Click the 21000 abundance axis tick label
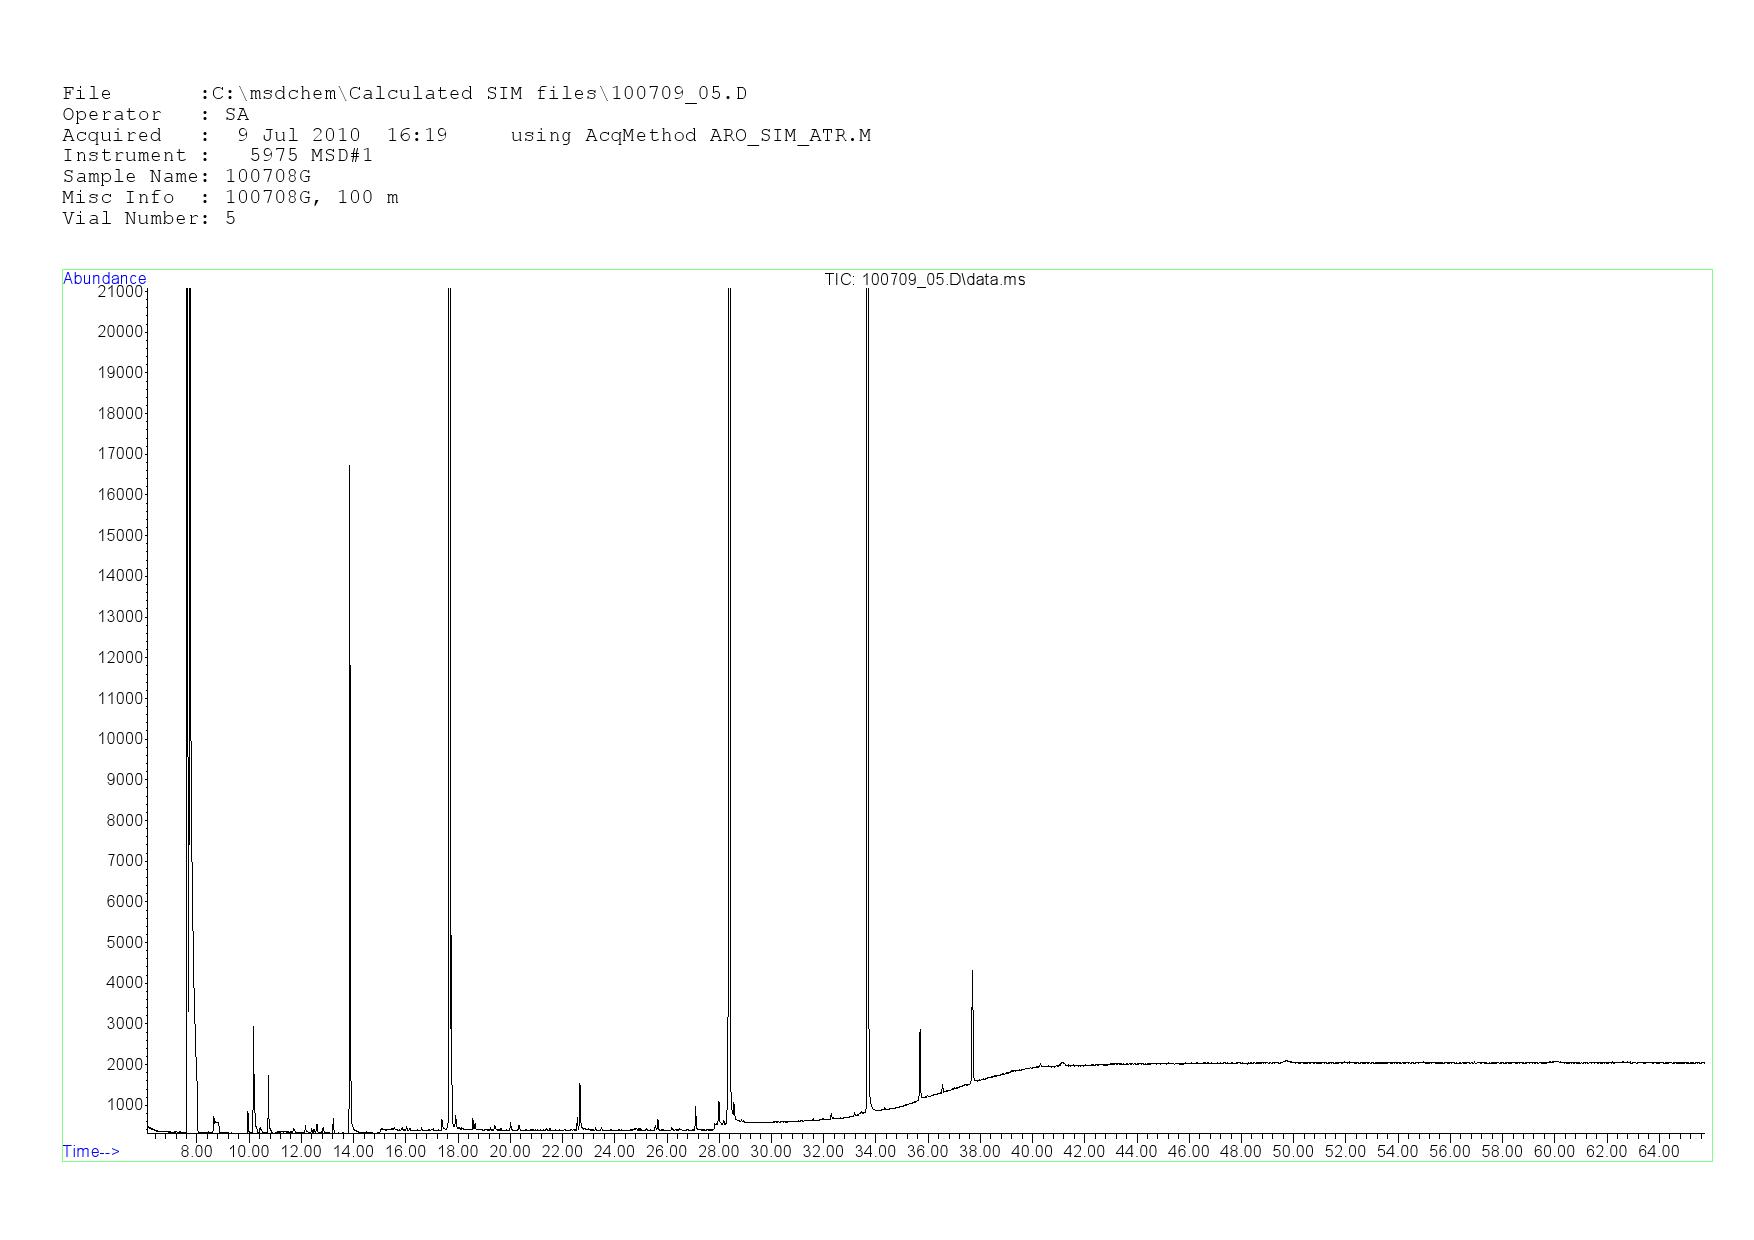 coord(120,292)
